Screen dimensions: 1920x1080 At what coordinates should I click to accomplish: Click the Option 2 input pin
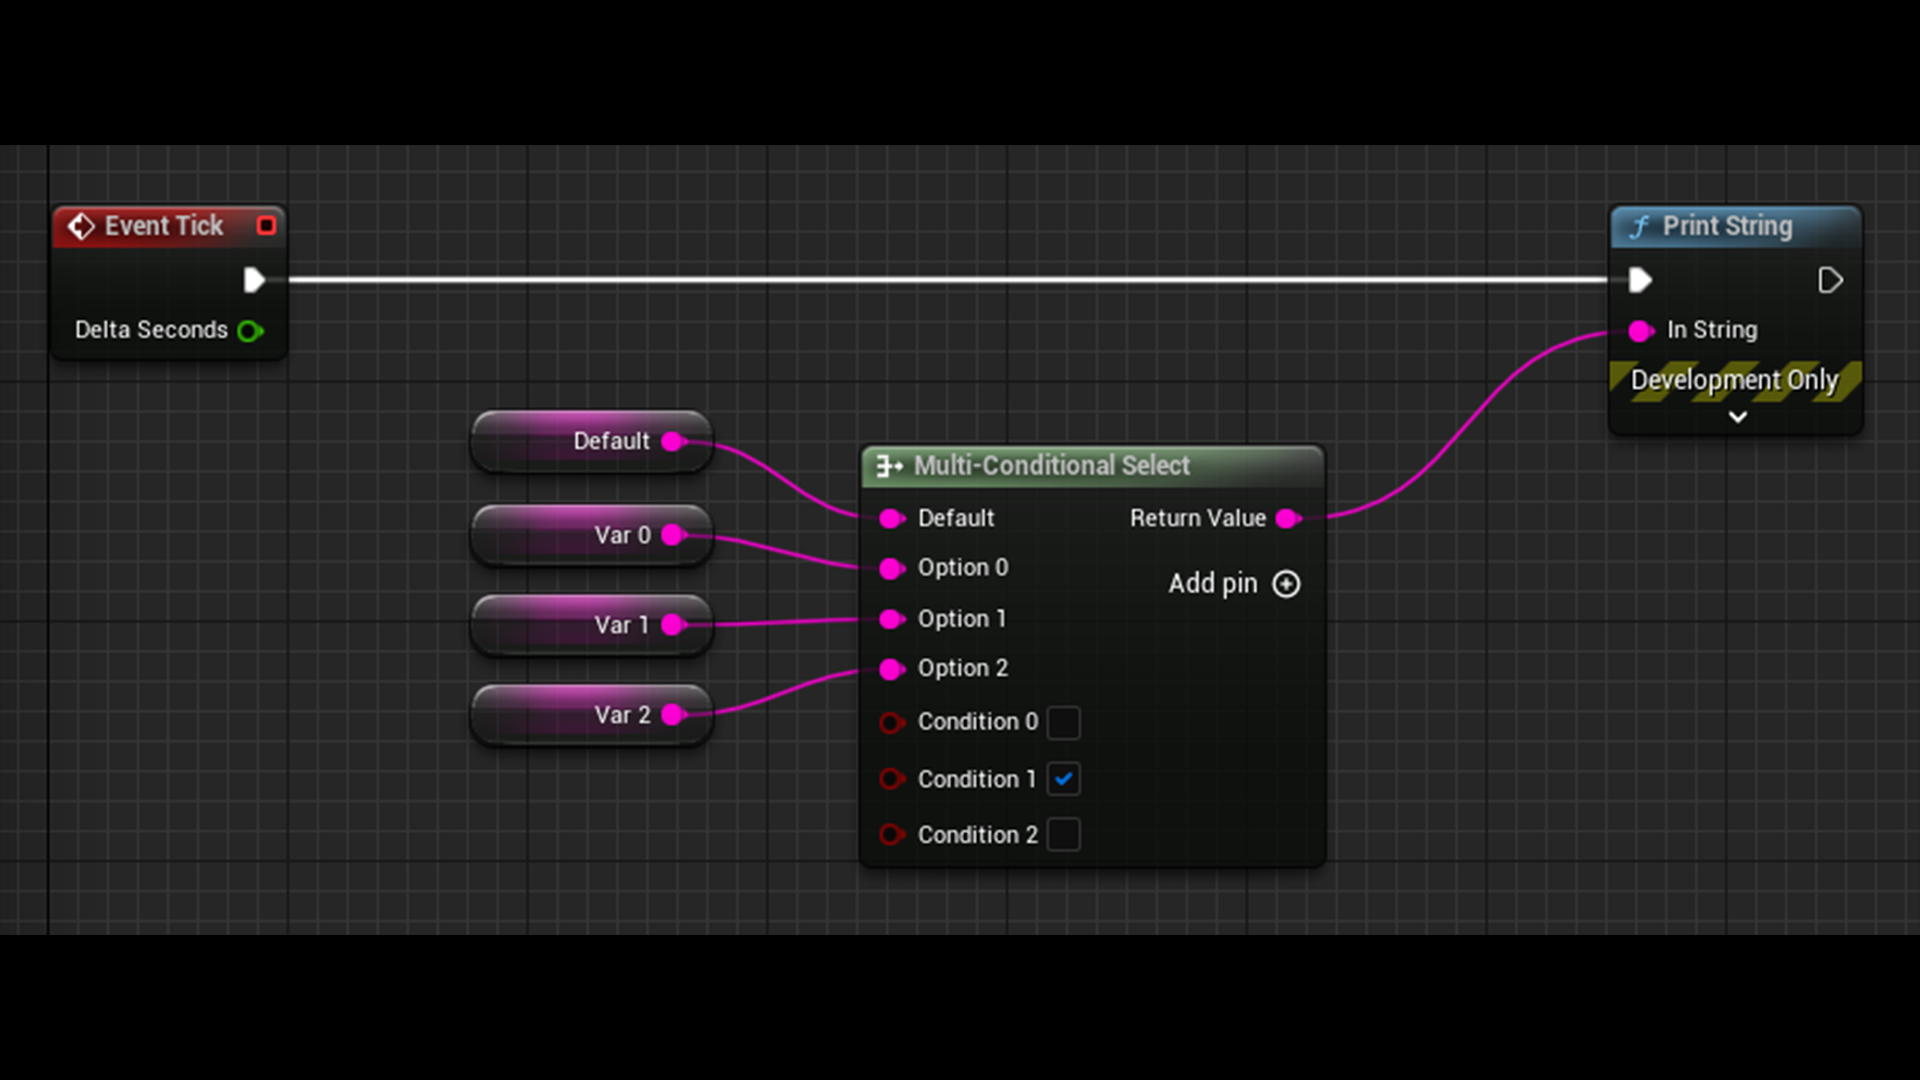(891, 669)
